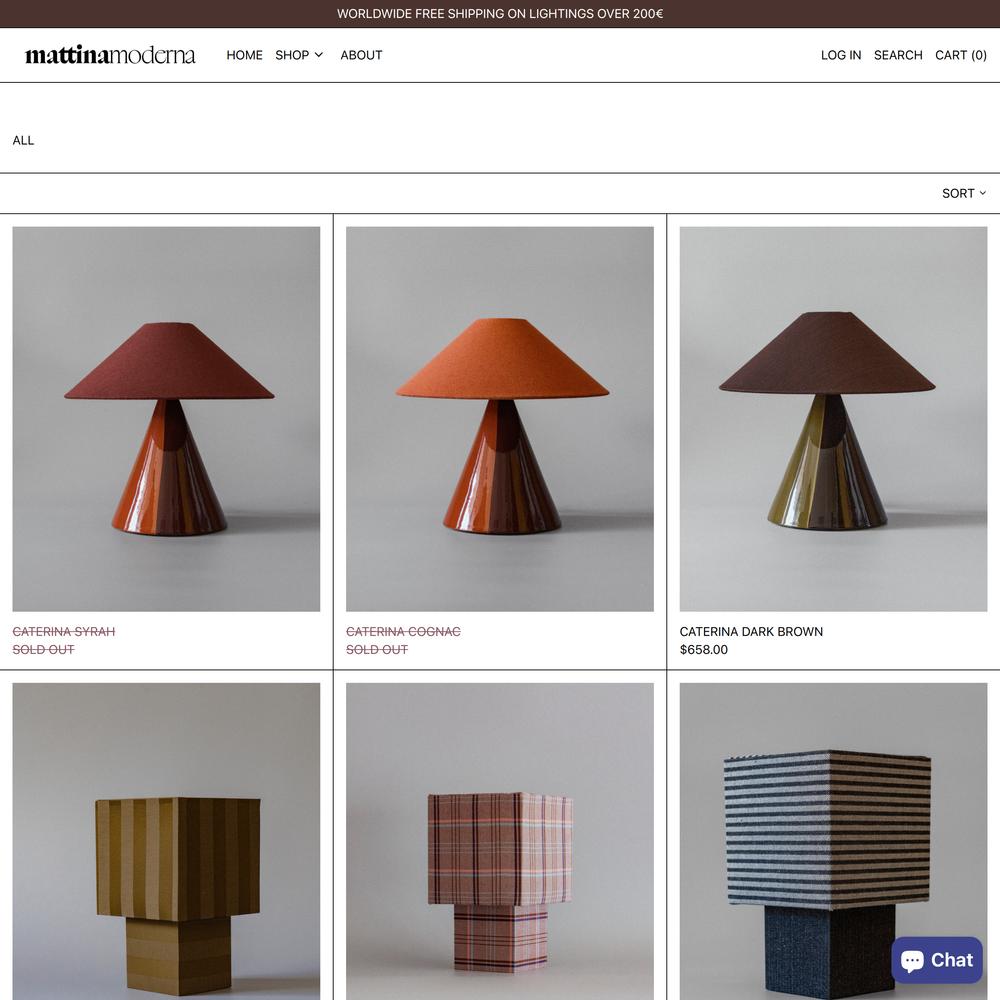The width and height of the screenshot is (1000, 1000).
Task: Open the Shopify Chat widget
Action: [x=936, y=959]
